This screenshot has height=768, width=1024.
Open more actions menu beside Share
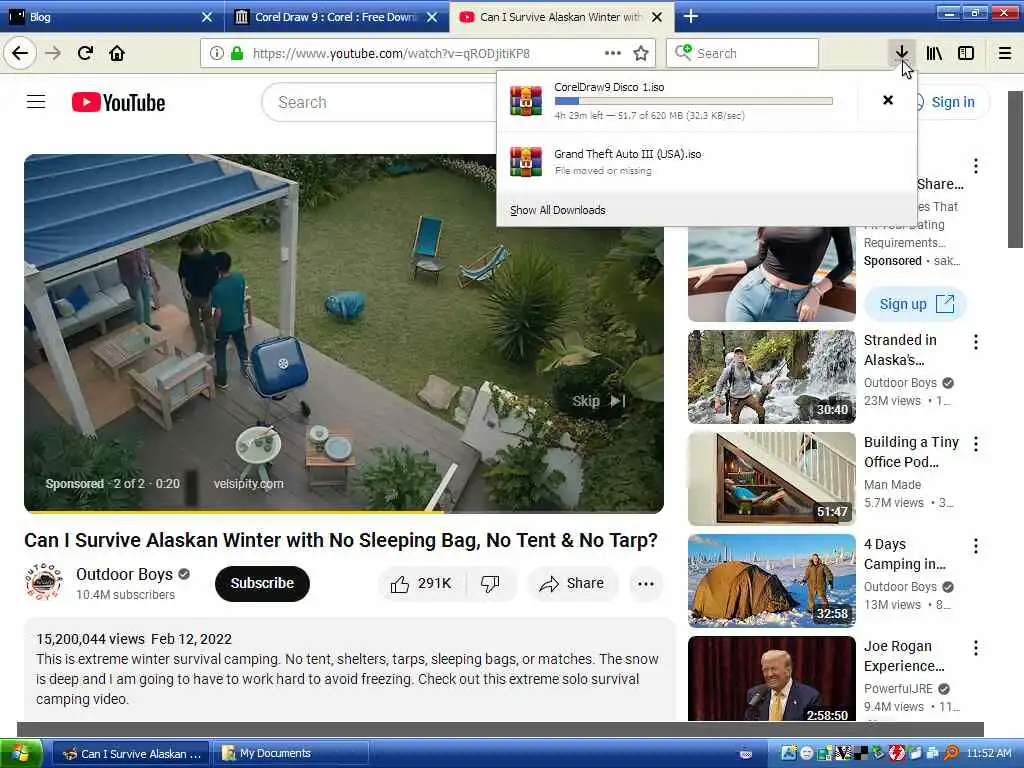point(646,584)
